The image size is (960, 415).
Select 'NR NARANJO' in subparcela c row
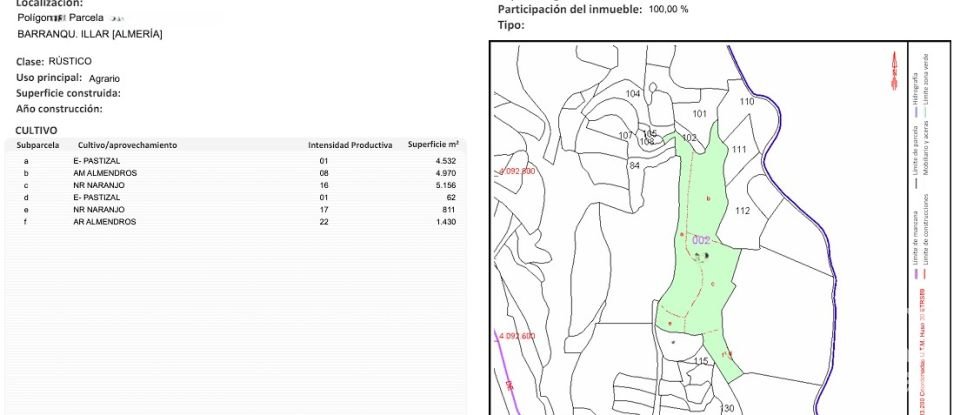tap(99, 185)
